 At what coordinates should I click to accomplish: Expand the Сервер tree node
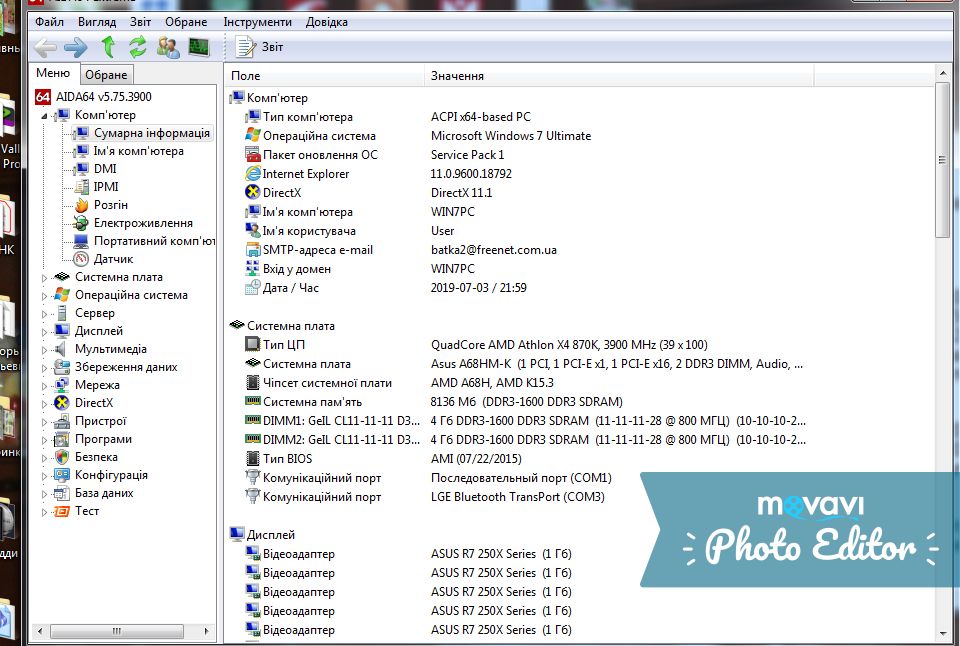44,314
